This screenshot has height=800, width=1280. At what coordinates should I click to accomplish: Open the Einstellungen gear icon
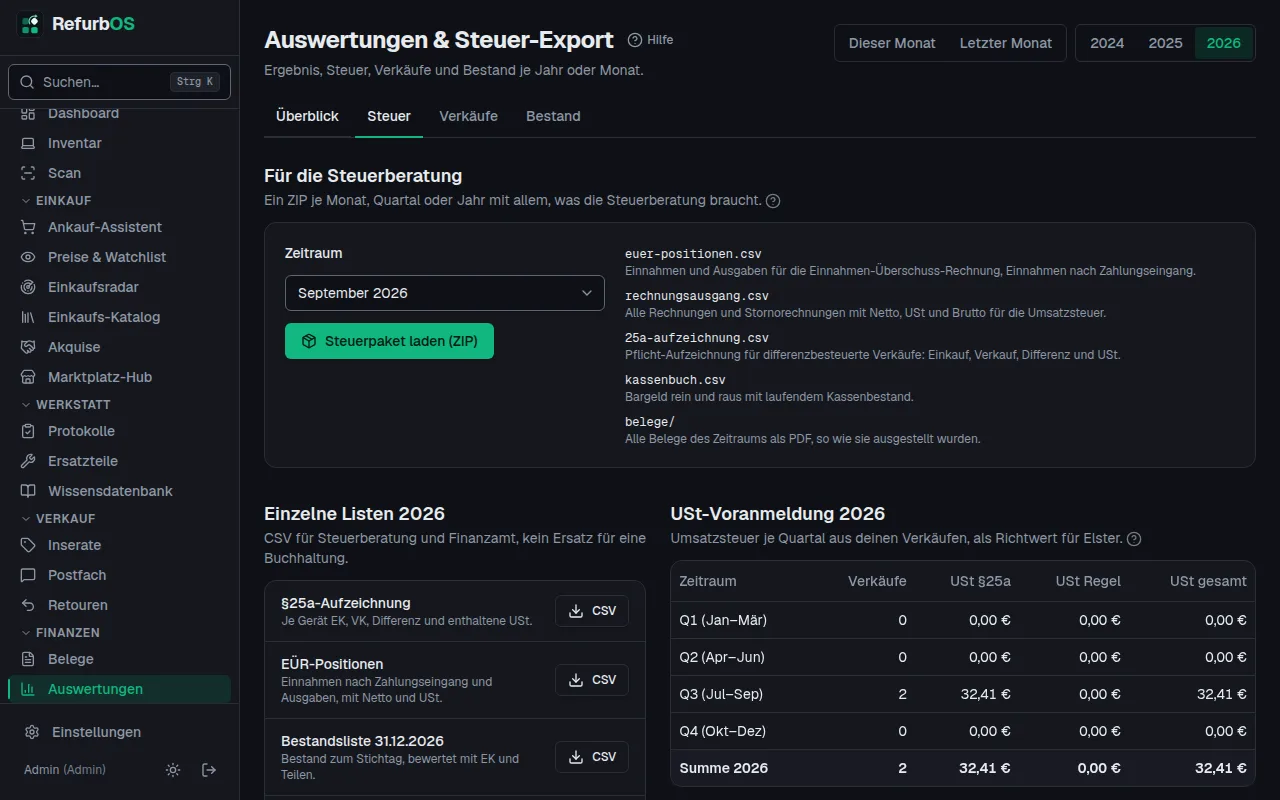point(32,732)
